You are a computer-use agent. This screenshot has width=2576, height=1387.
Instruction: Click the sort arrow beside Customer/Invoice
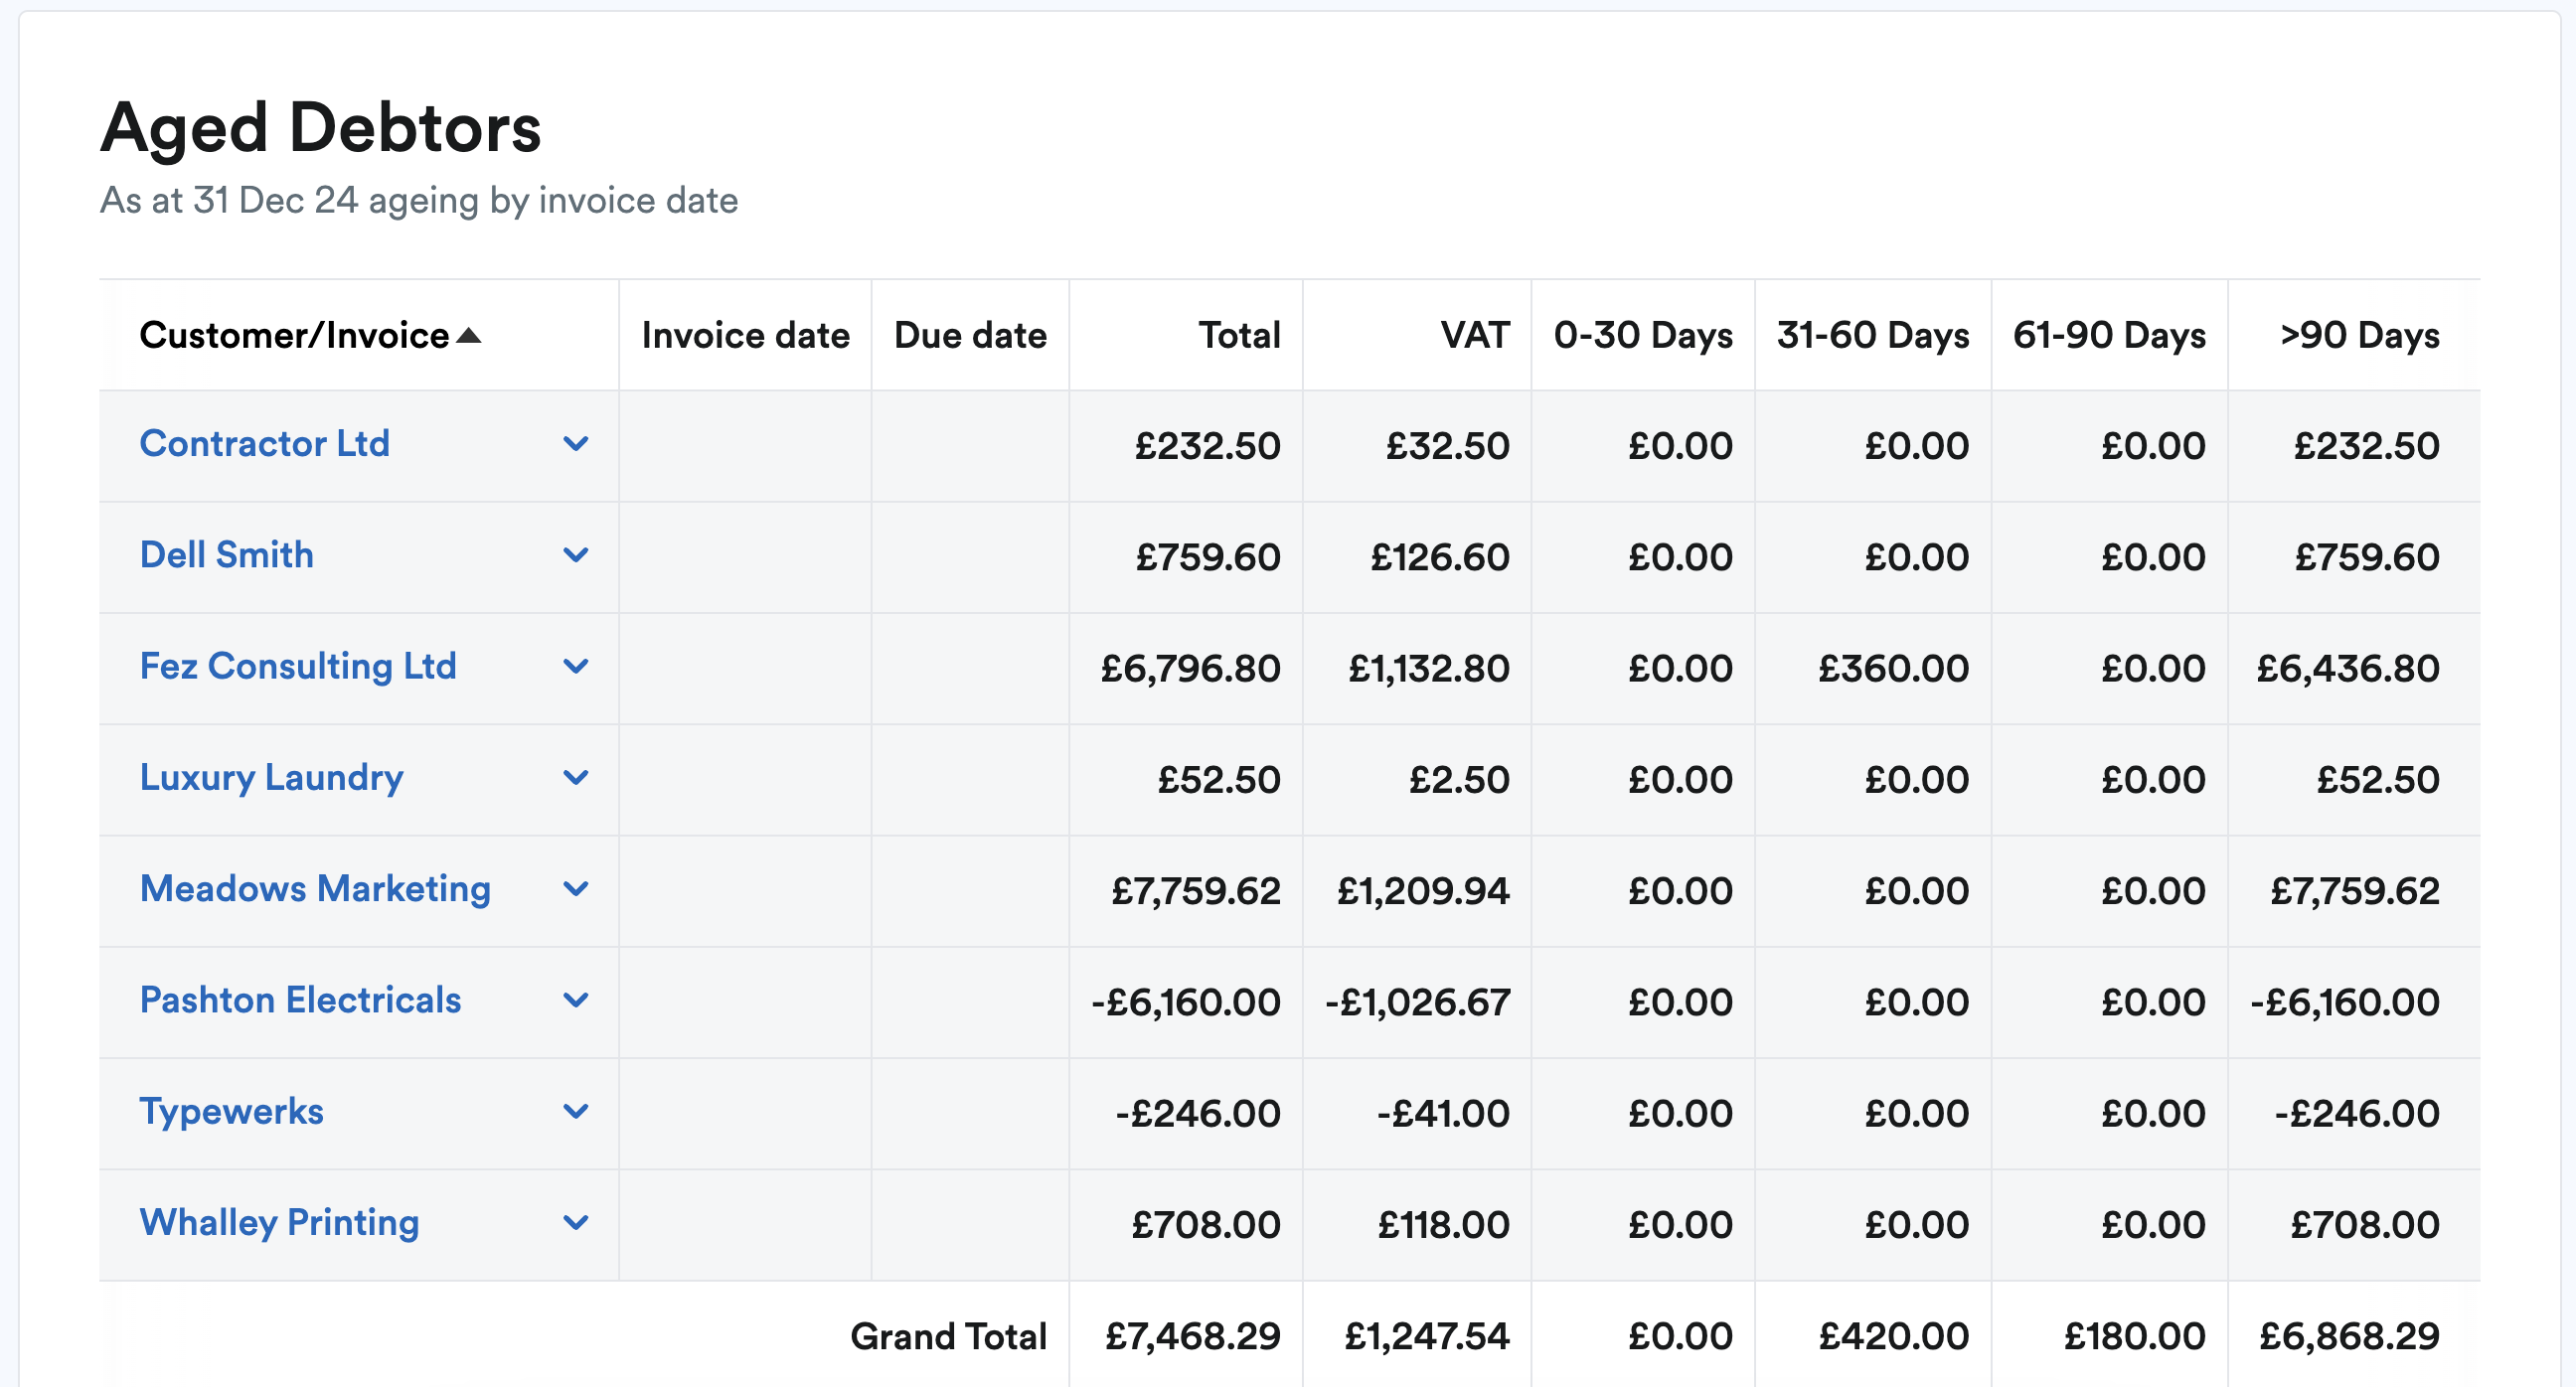click(x=469, y=336)
